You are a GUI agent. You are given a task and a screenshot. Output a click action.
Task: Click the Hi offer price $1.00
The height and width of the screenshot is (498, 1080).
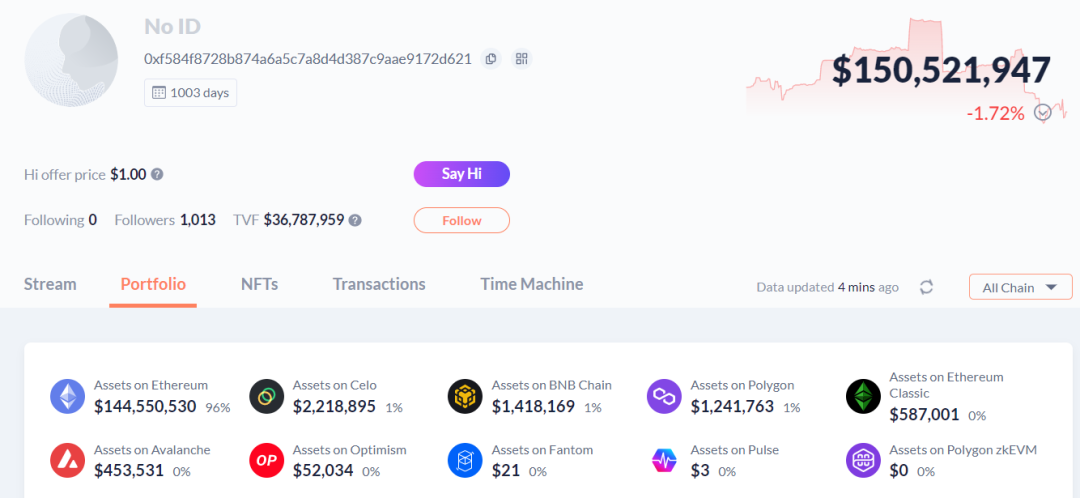[128, 175]
